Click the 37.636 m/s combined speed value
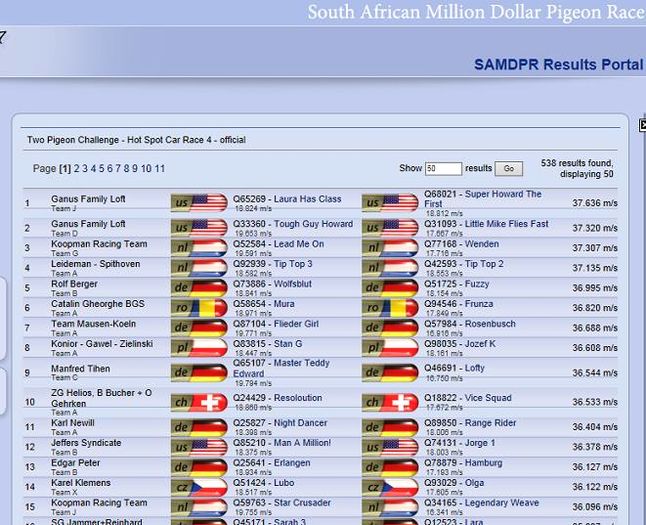Viewport: 646px width, 525px height. [x=595, y=203]
